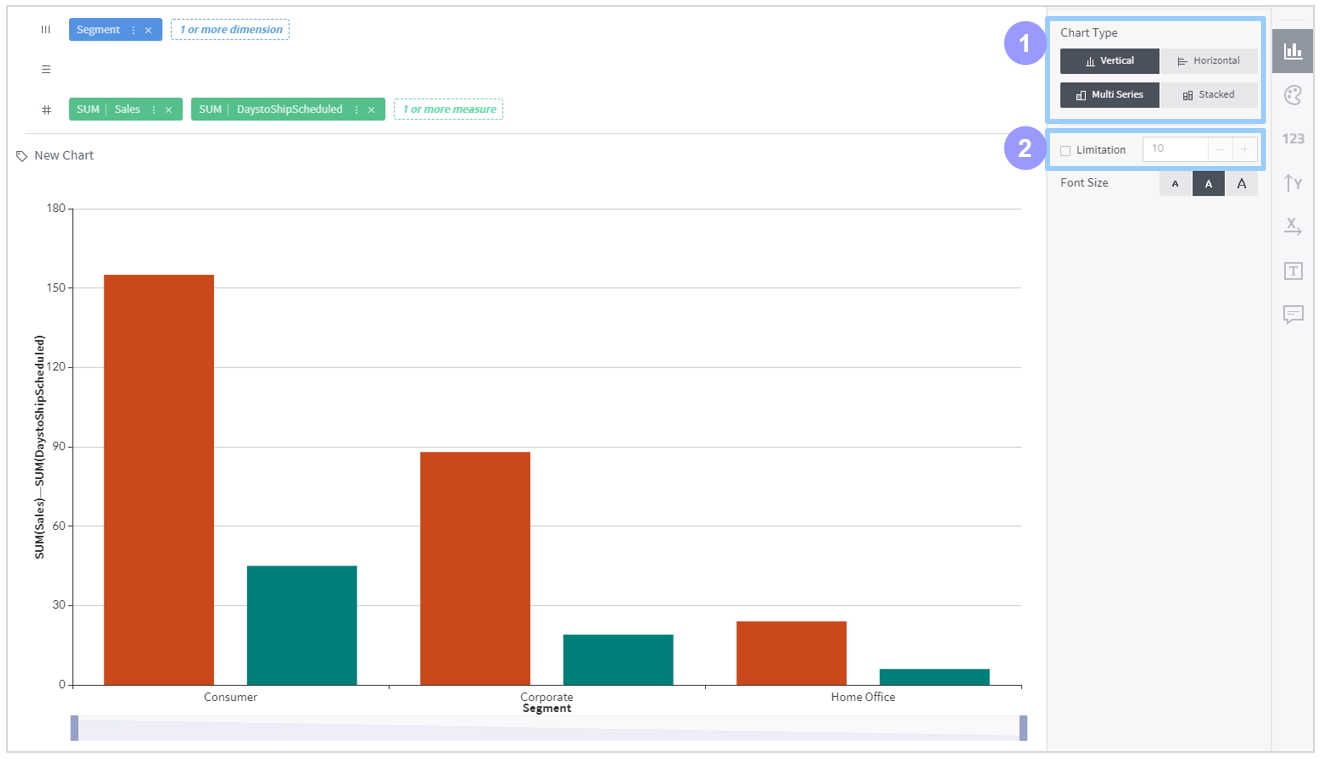Image resolution: width=1323 pixels, height=759 pixels.
Task: Click the left handle of zoom slider
Action: [x=75, y=728]
